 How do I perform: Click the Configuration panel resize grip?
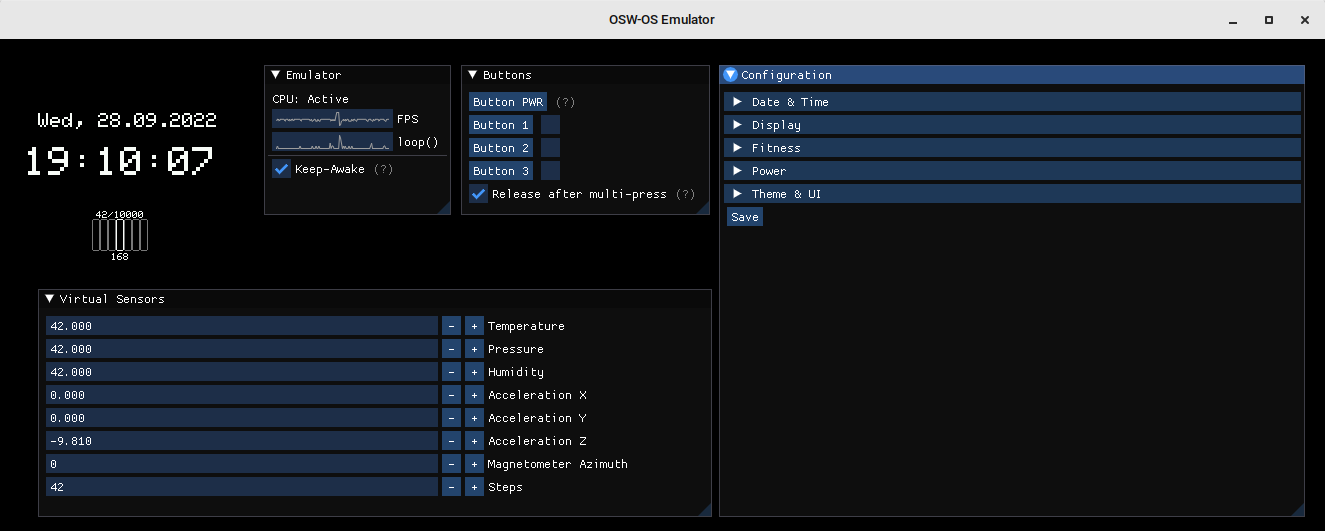(x=1298, y=510)
